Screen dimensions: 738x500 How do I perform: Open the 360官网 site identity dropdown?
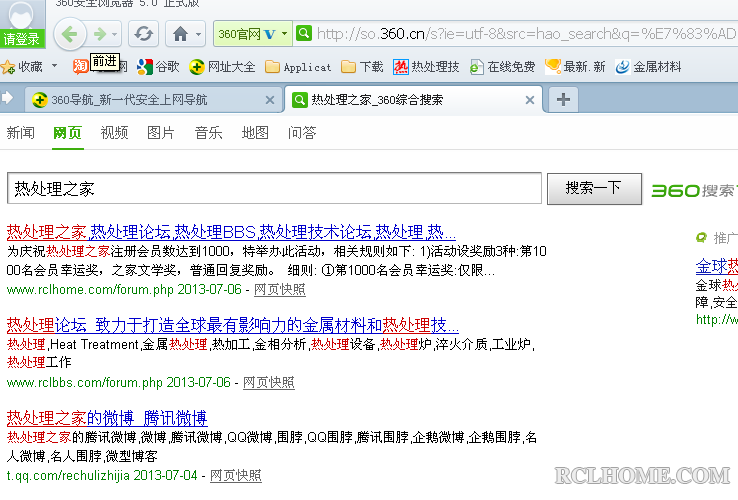click(x=253, y=34)
